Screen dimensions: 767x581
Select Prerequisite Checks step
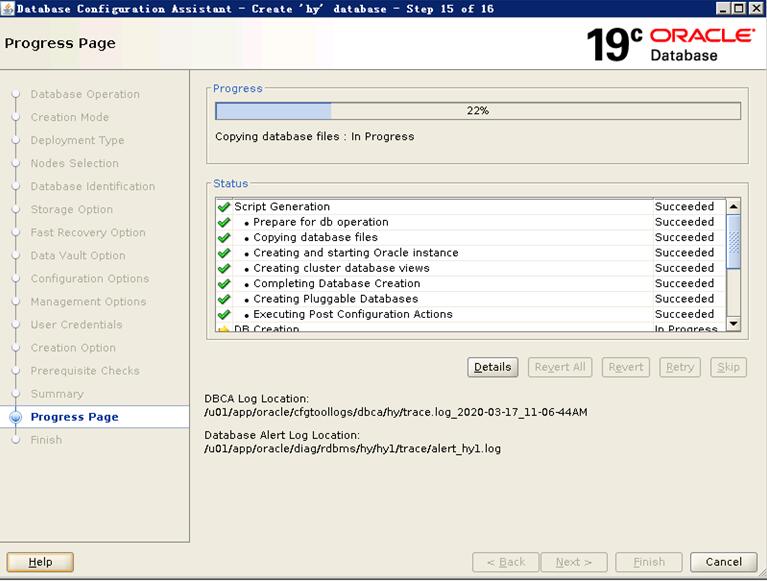[85, 371]
